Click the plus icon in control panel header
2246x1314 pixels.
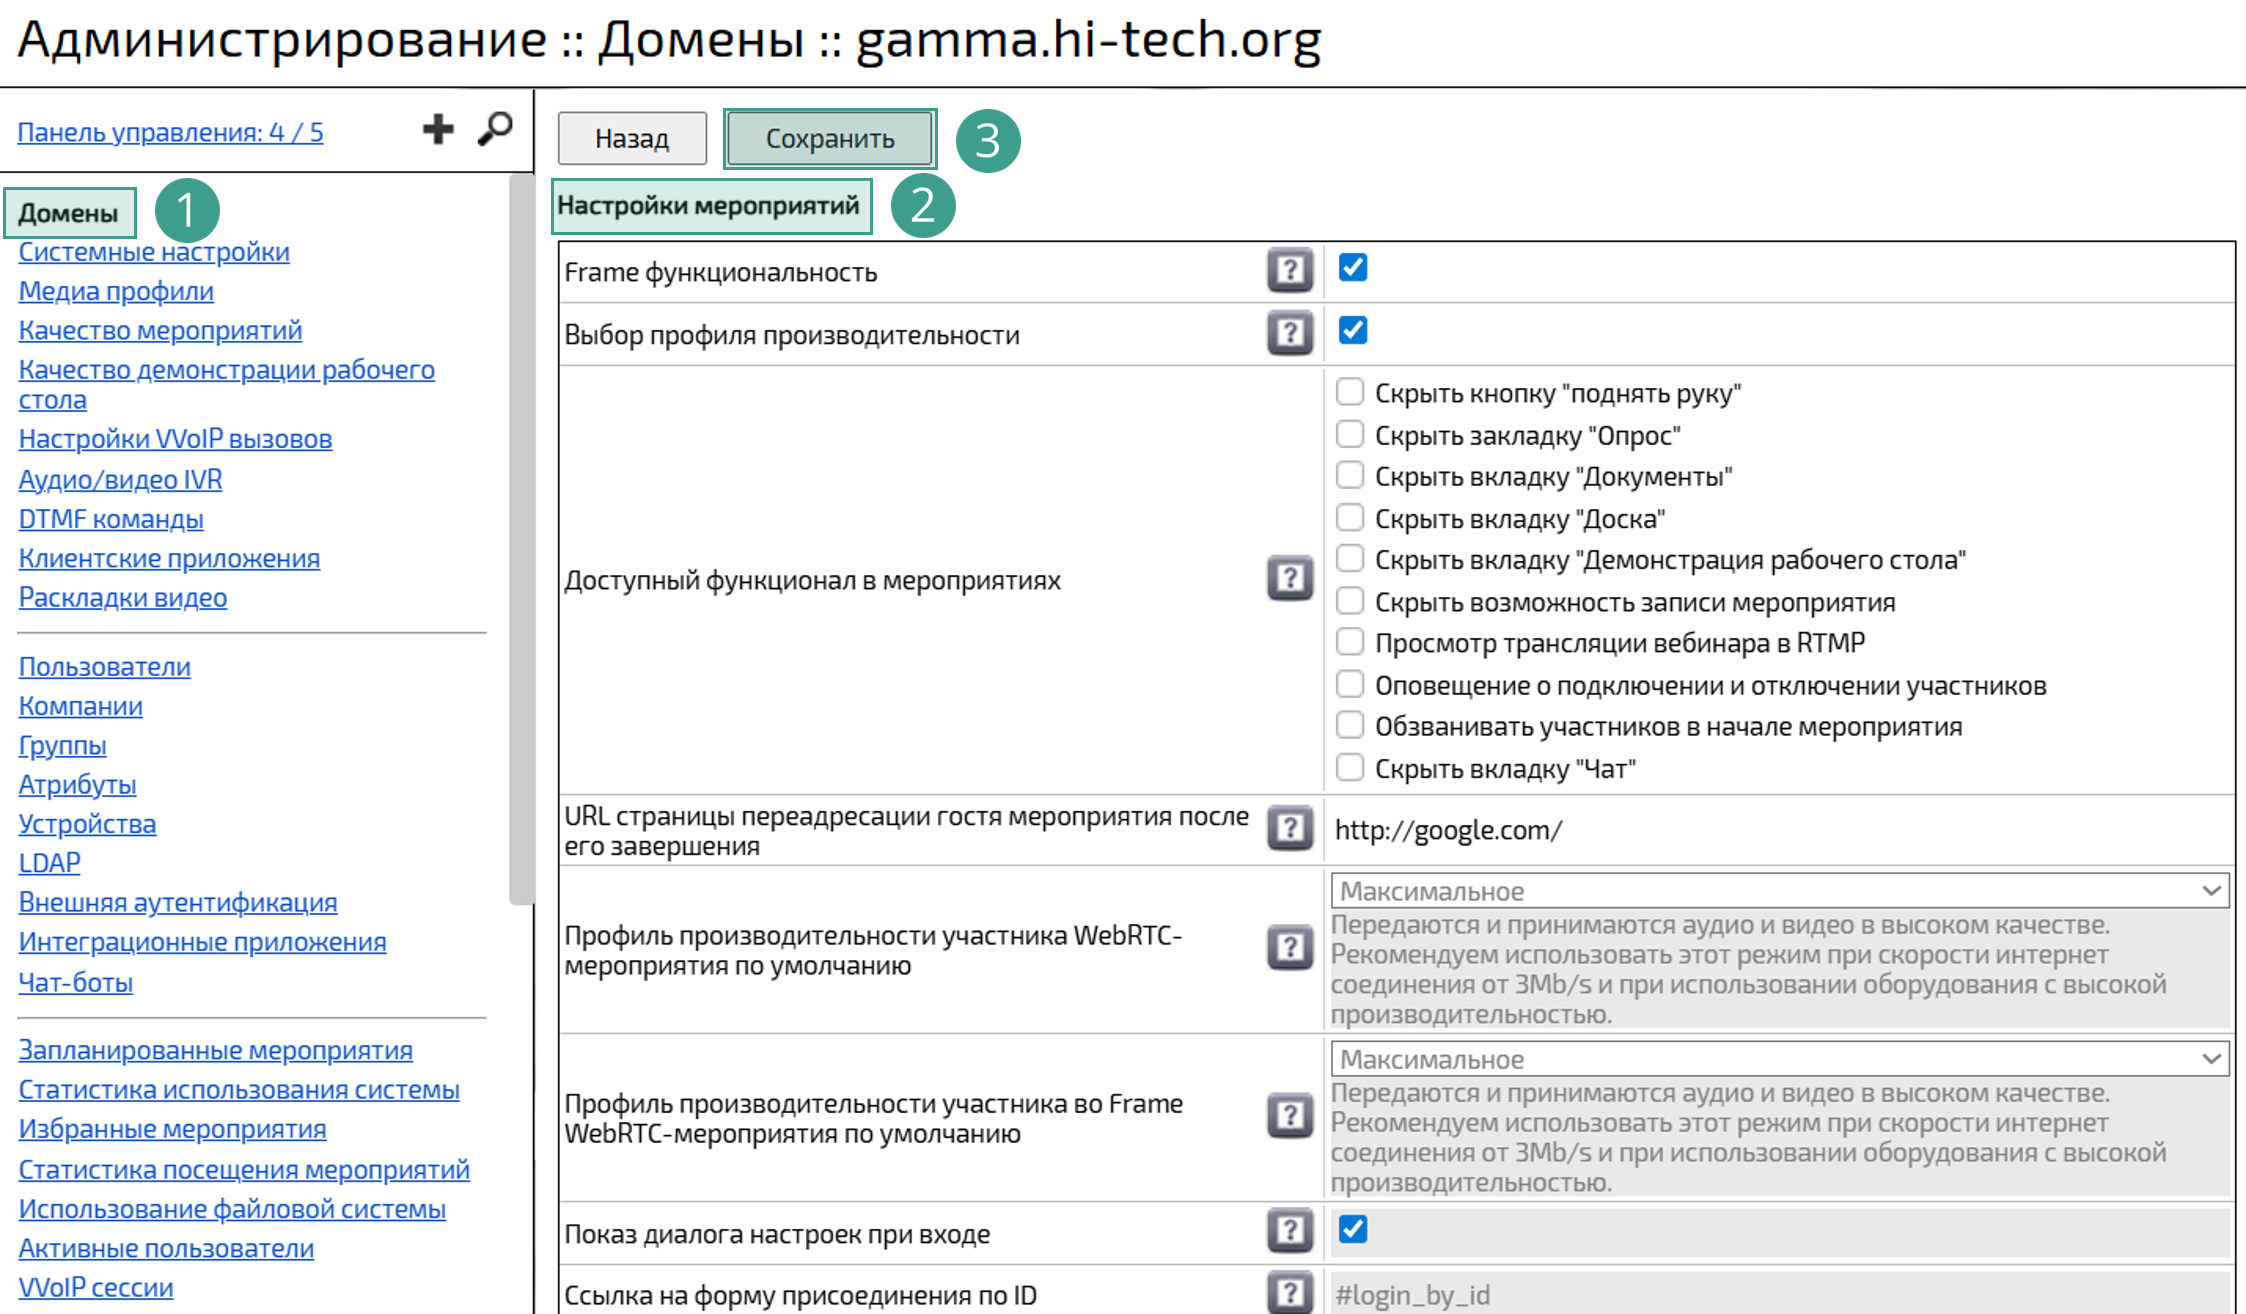click(x=437, y=129)
